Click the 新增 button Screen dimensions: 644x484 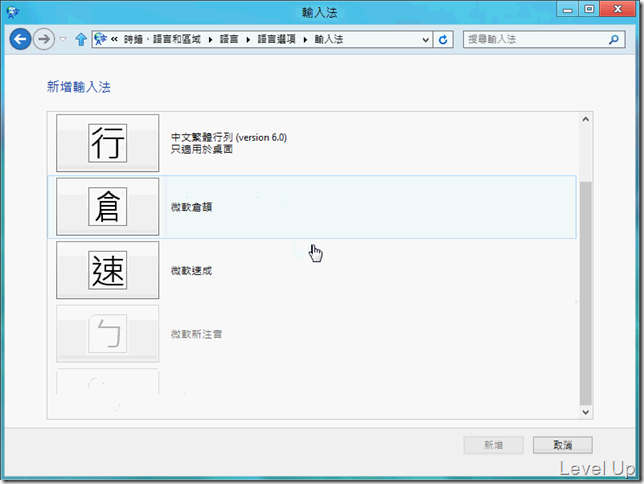pyautogui.click(x=493, y=445)
